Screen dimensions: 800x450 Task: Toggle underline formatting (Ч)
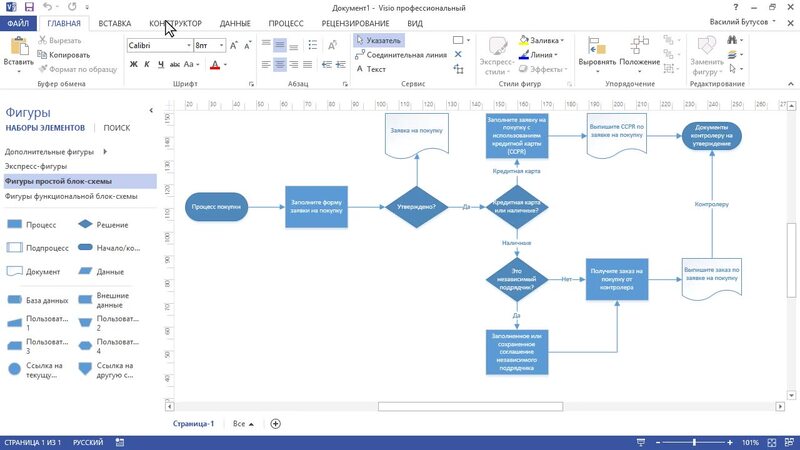161,65
